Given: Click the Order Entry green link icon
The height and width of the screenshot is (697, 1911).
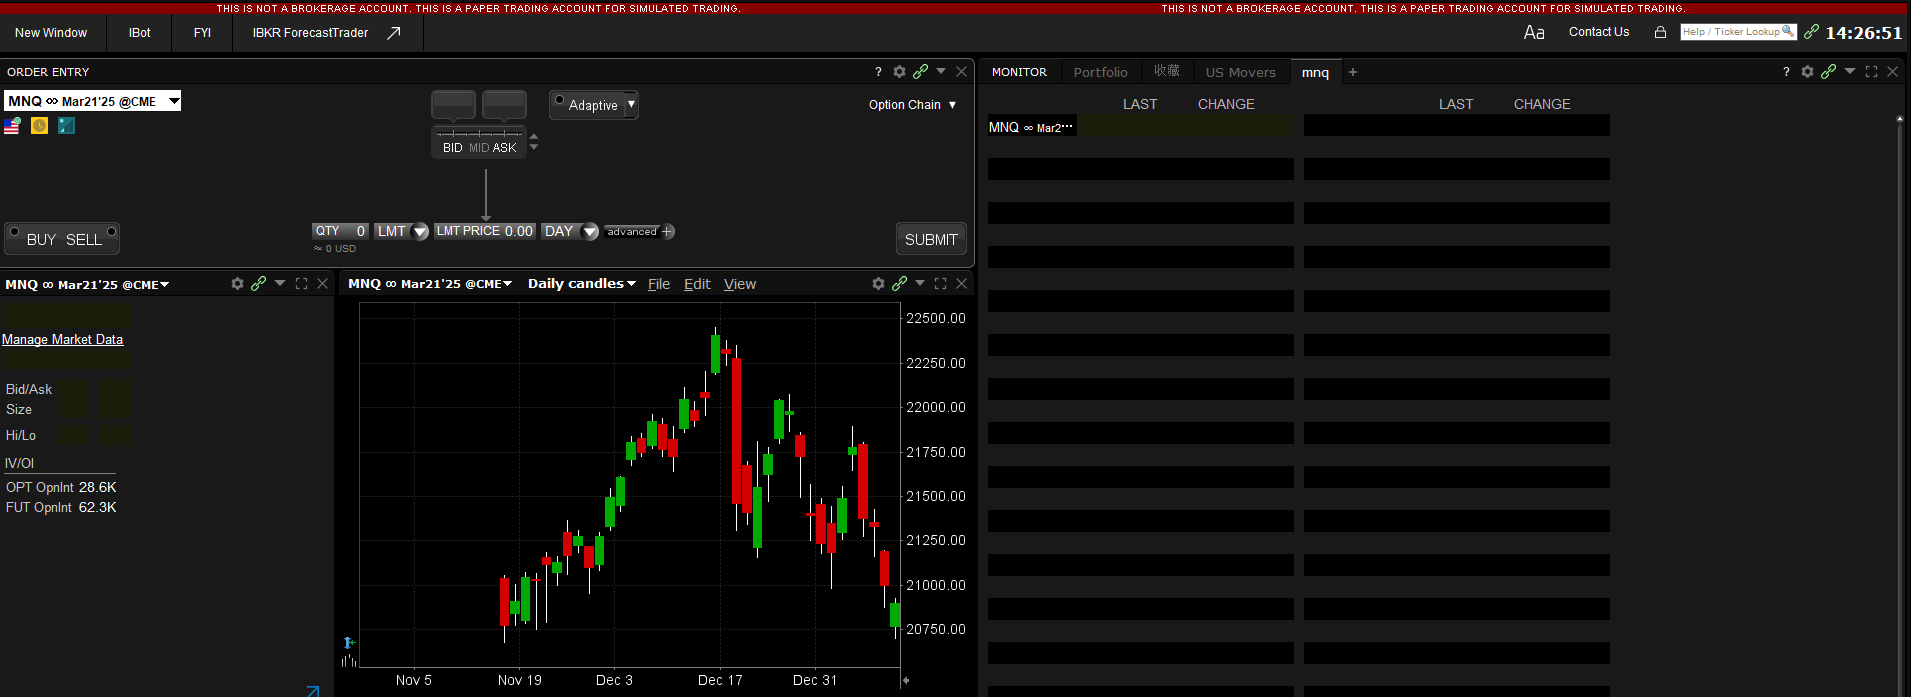Looking at the screenshot, I should coord(920,72).
